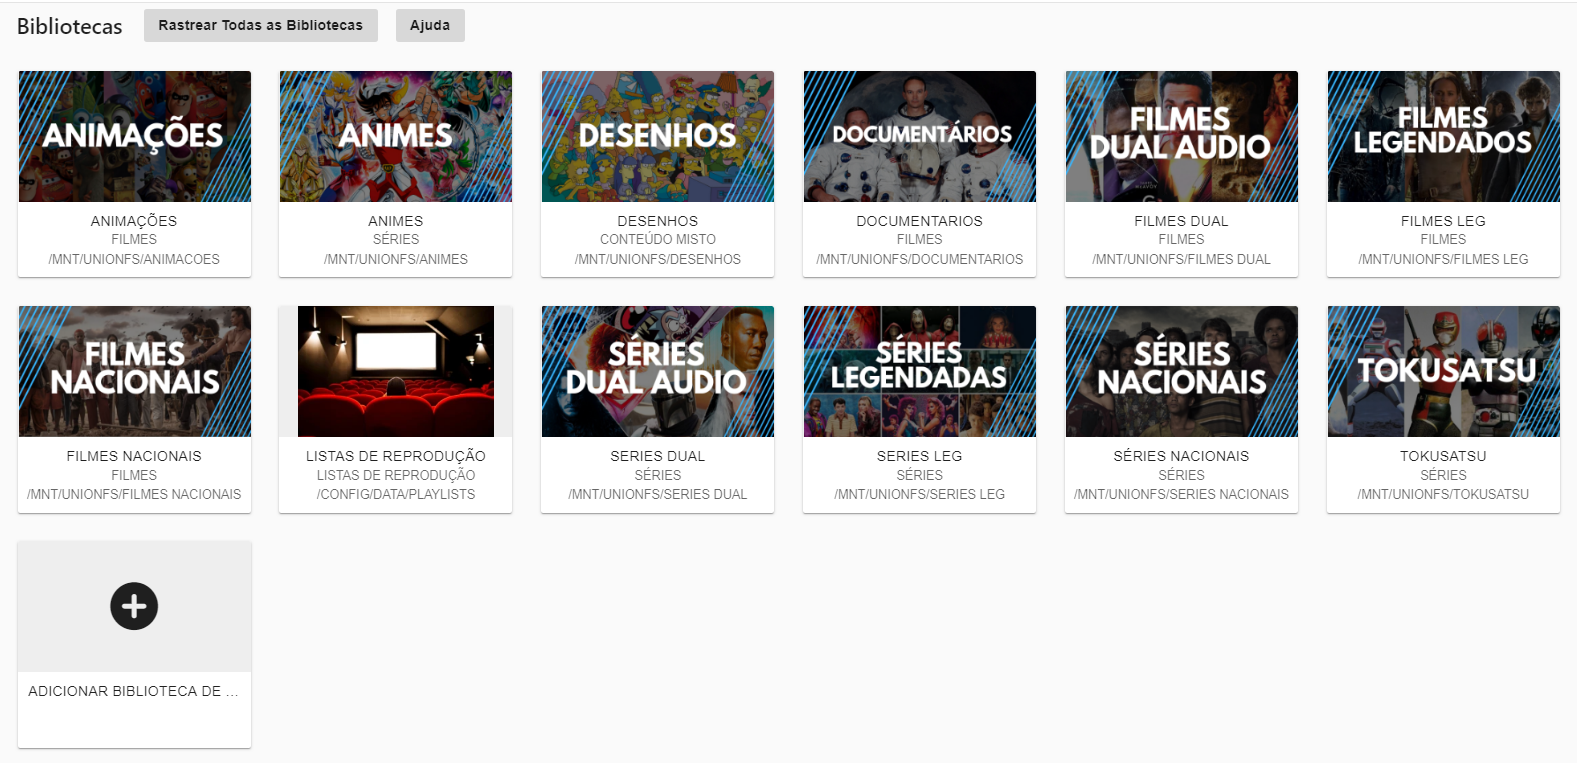Viewport: 1577px width, 763px height.
Task: Open the Filmes Nacionais cover image
Action: click(x=135, y=371)
